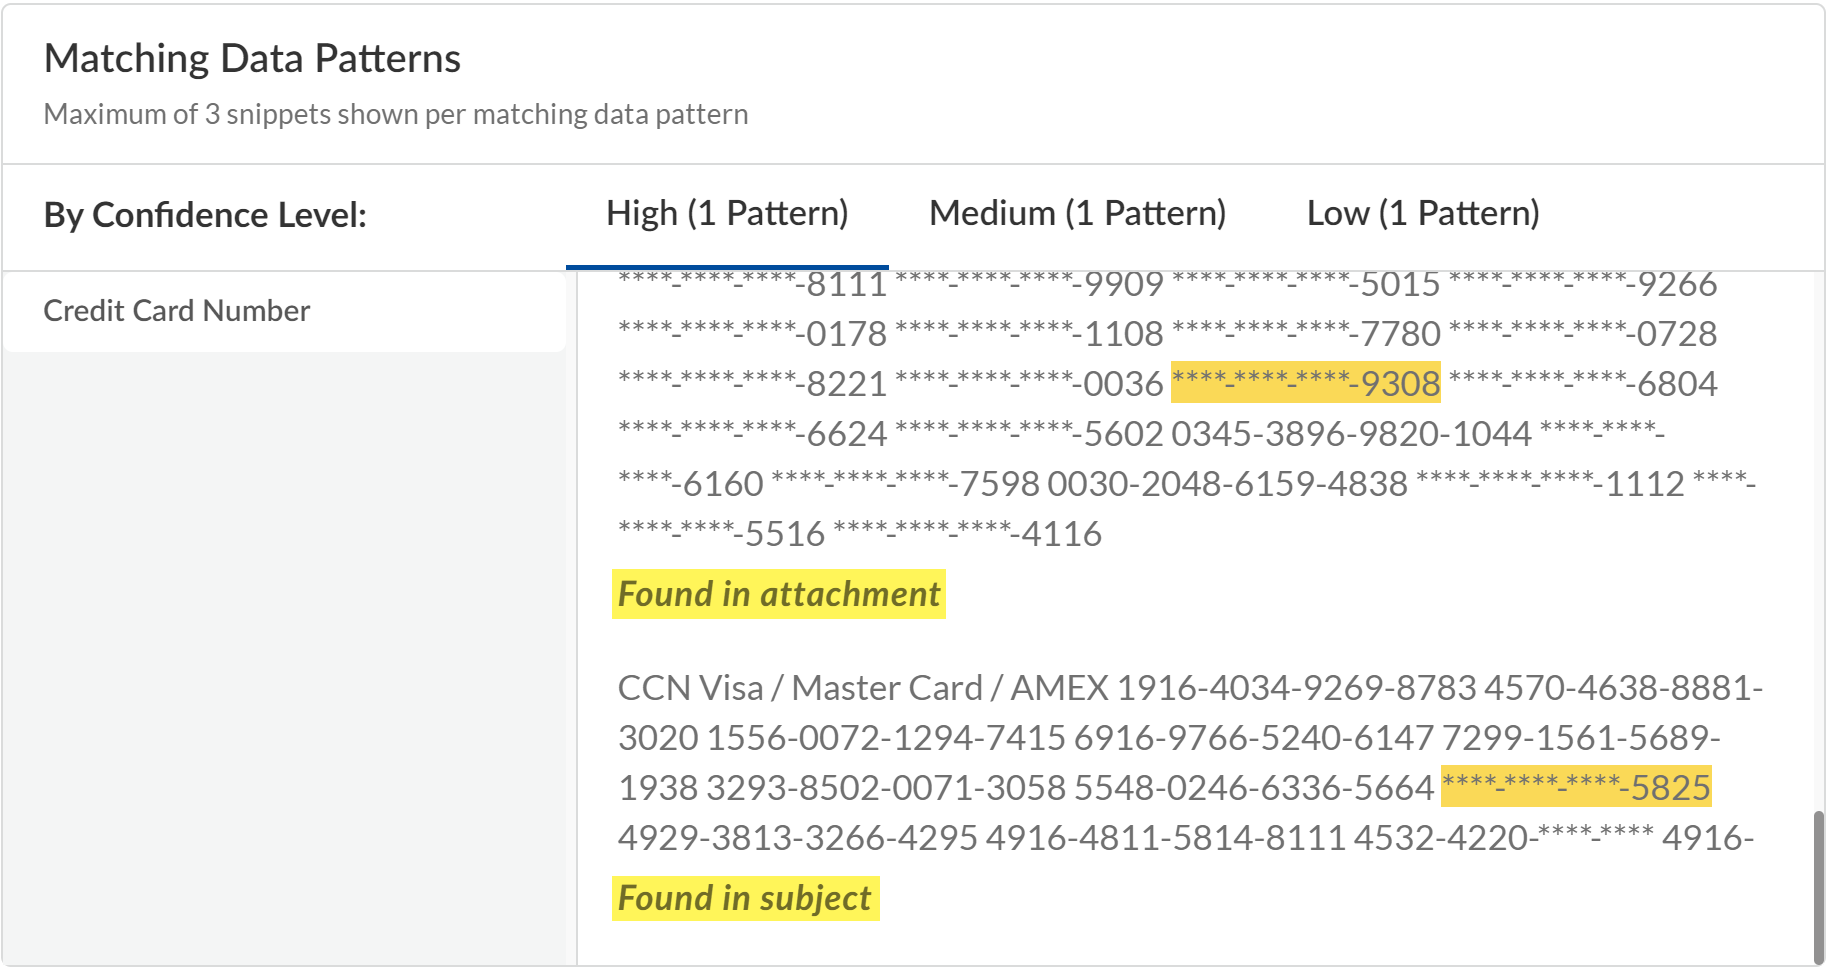The height and width of the screenshot is (969, 1834).
Task: Click card number 0030-2048-6159-4838
Action: pos(1227,484)
